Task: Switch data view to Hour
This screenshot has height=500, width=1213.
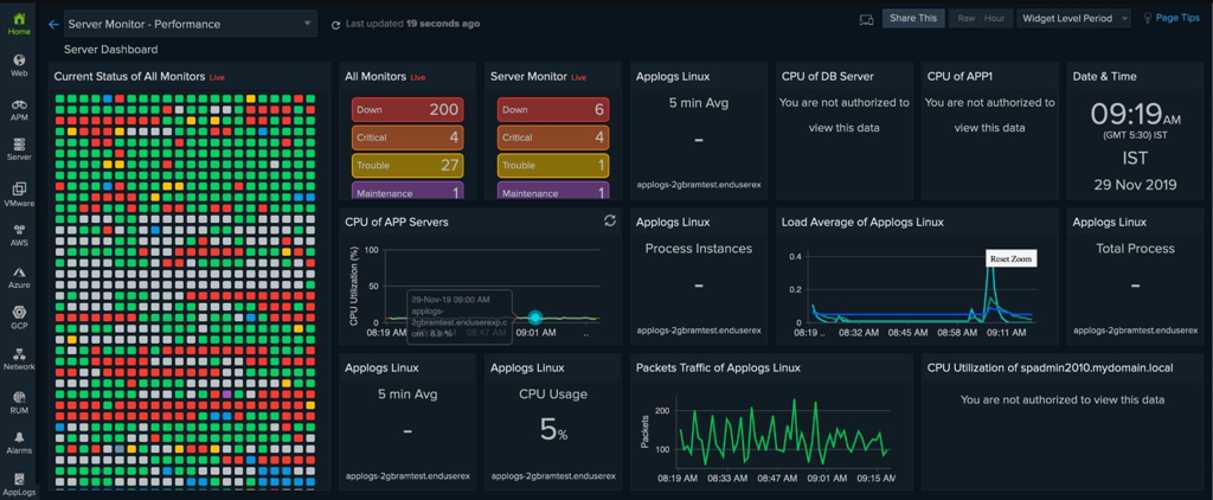Action: [x=994, y=18]
